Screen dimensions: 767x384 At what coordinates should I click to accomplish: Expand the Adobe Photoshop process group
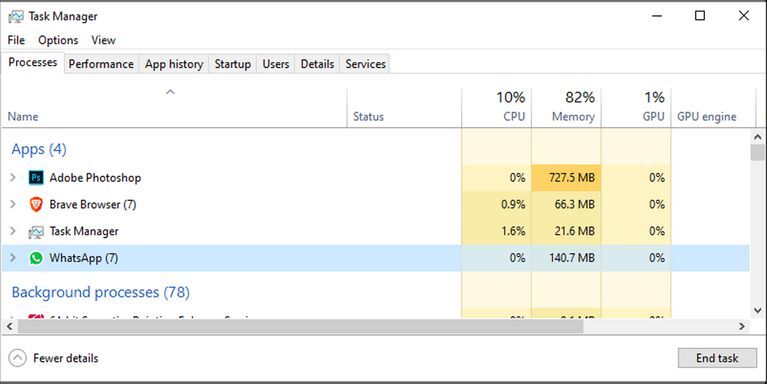coord(13,178)
